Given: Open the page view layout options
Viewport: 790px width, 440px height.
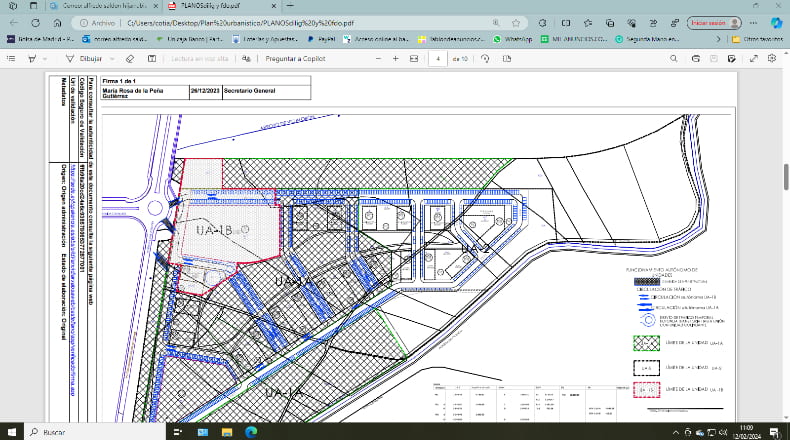Looking at the screenshot, I should coord(507,59).
